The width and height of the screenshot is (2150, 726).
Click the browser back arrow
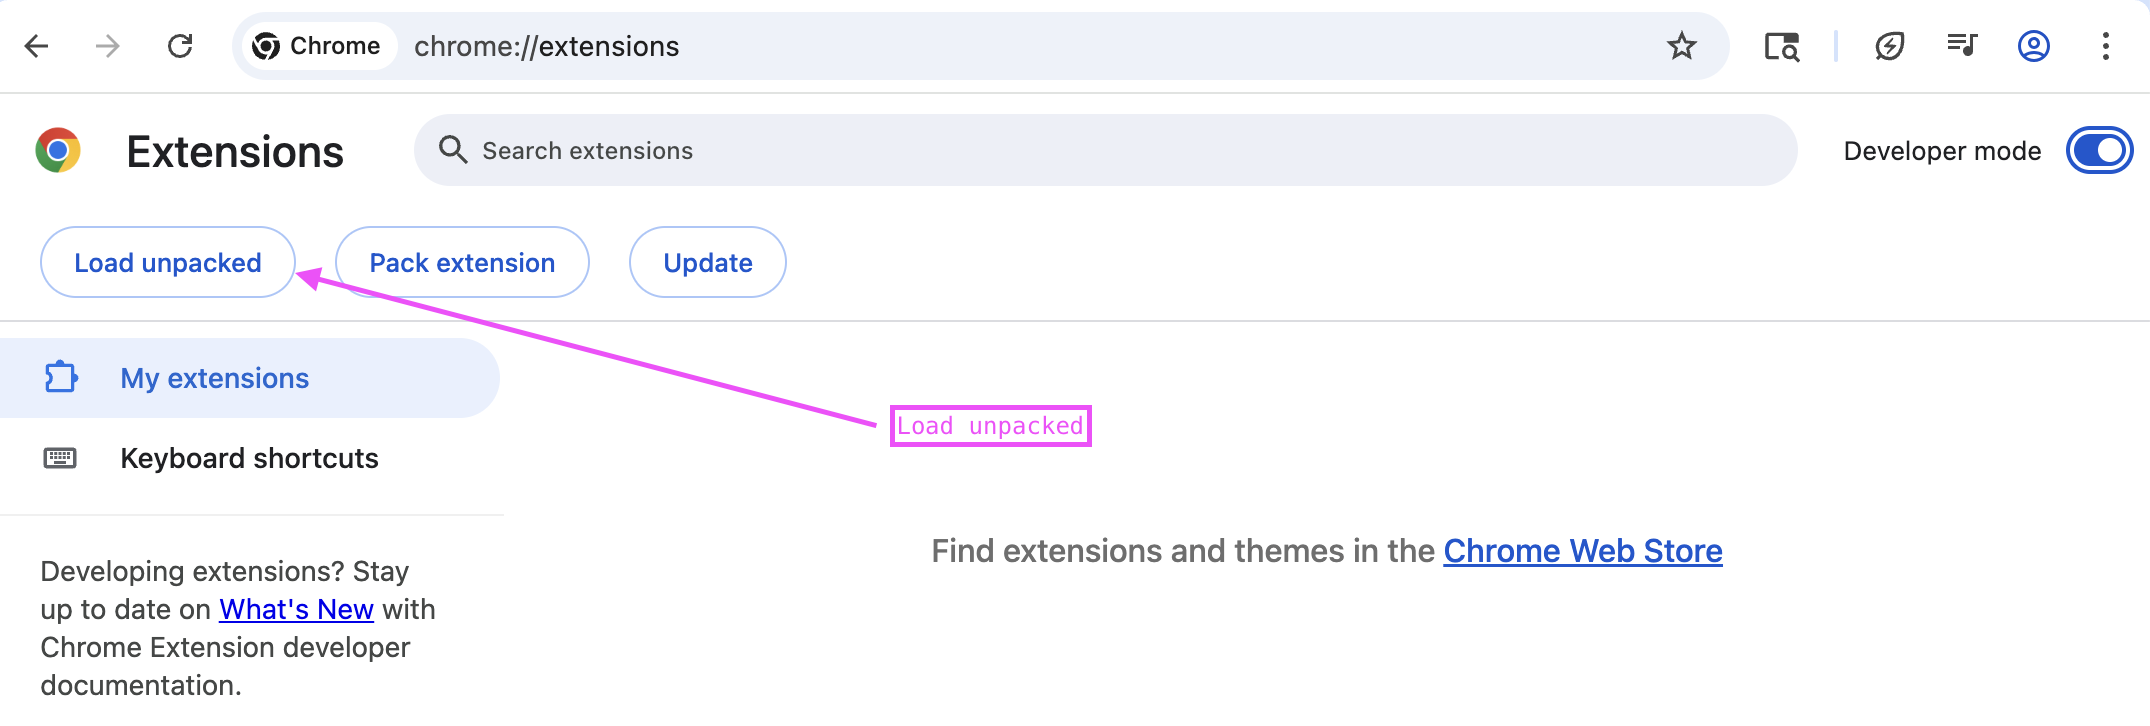point(37,46)
